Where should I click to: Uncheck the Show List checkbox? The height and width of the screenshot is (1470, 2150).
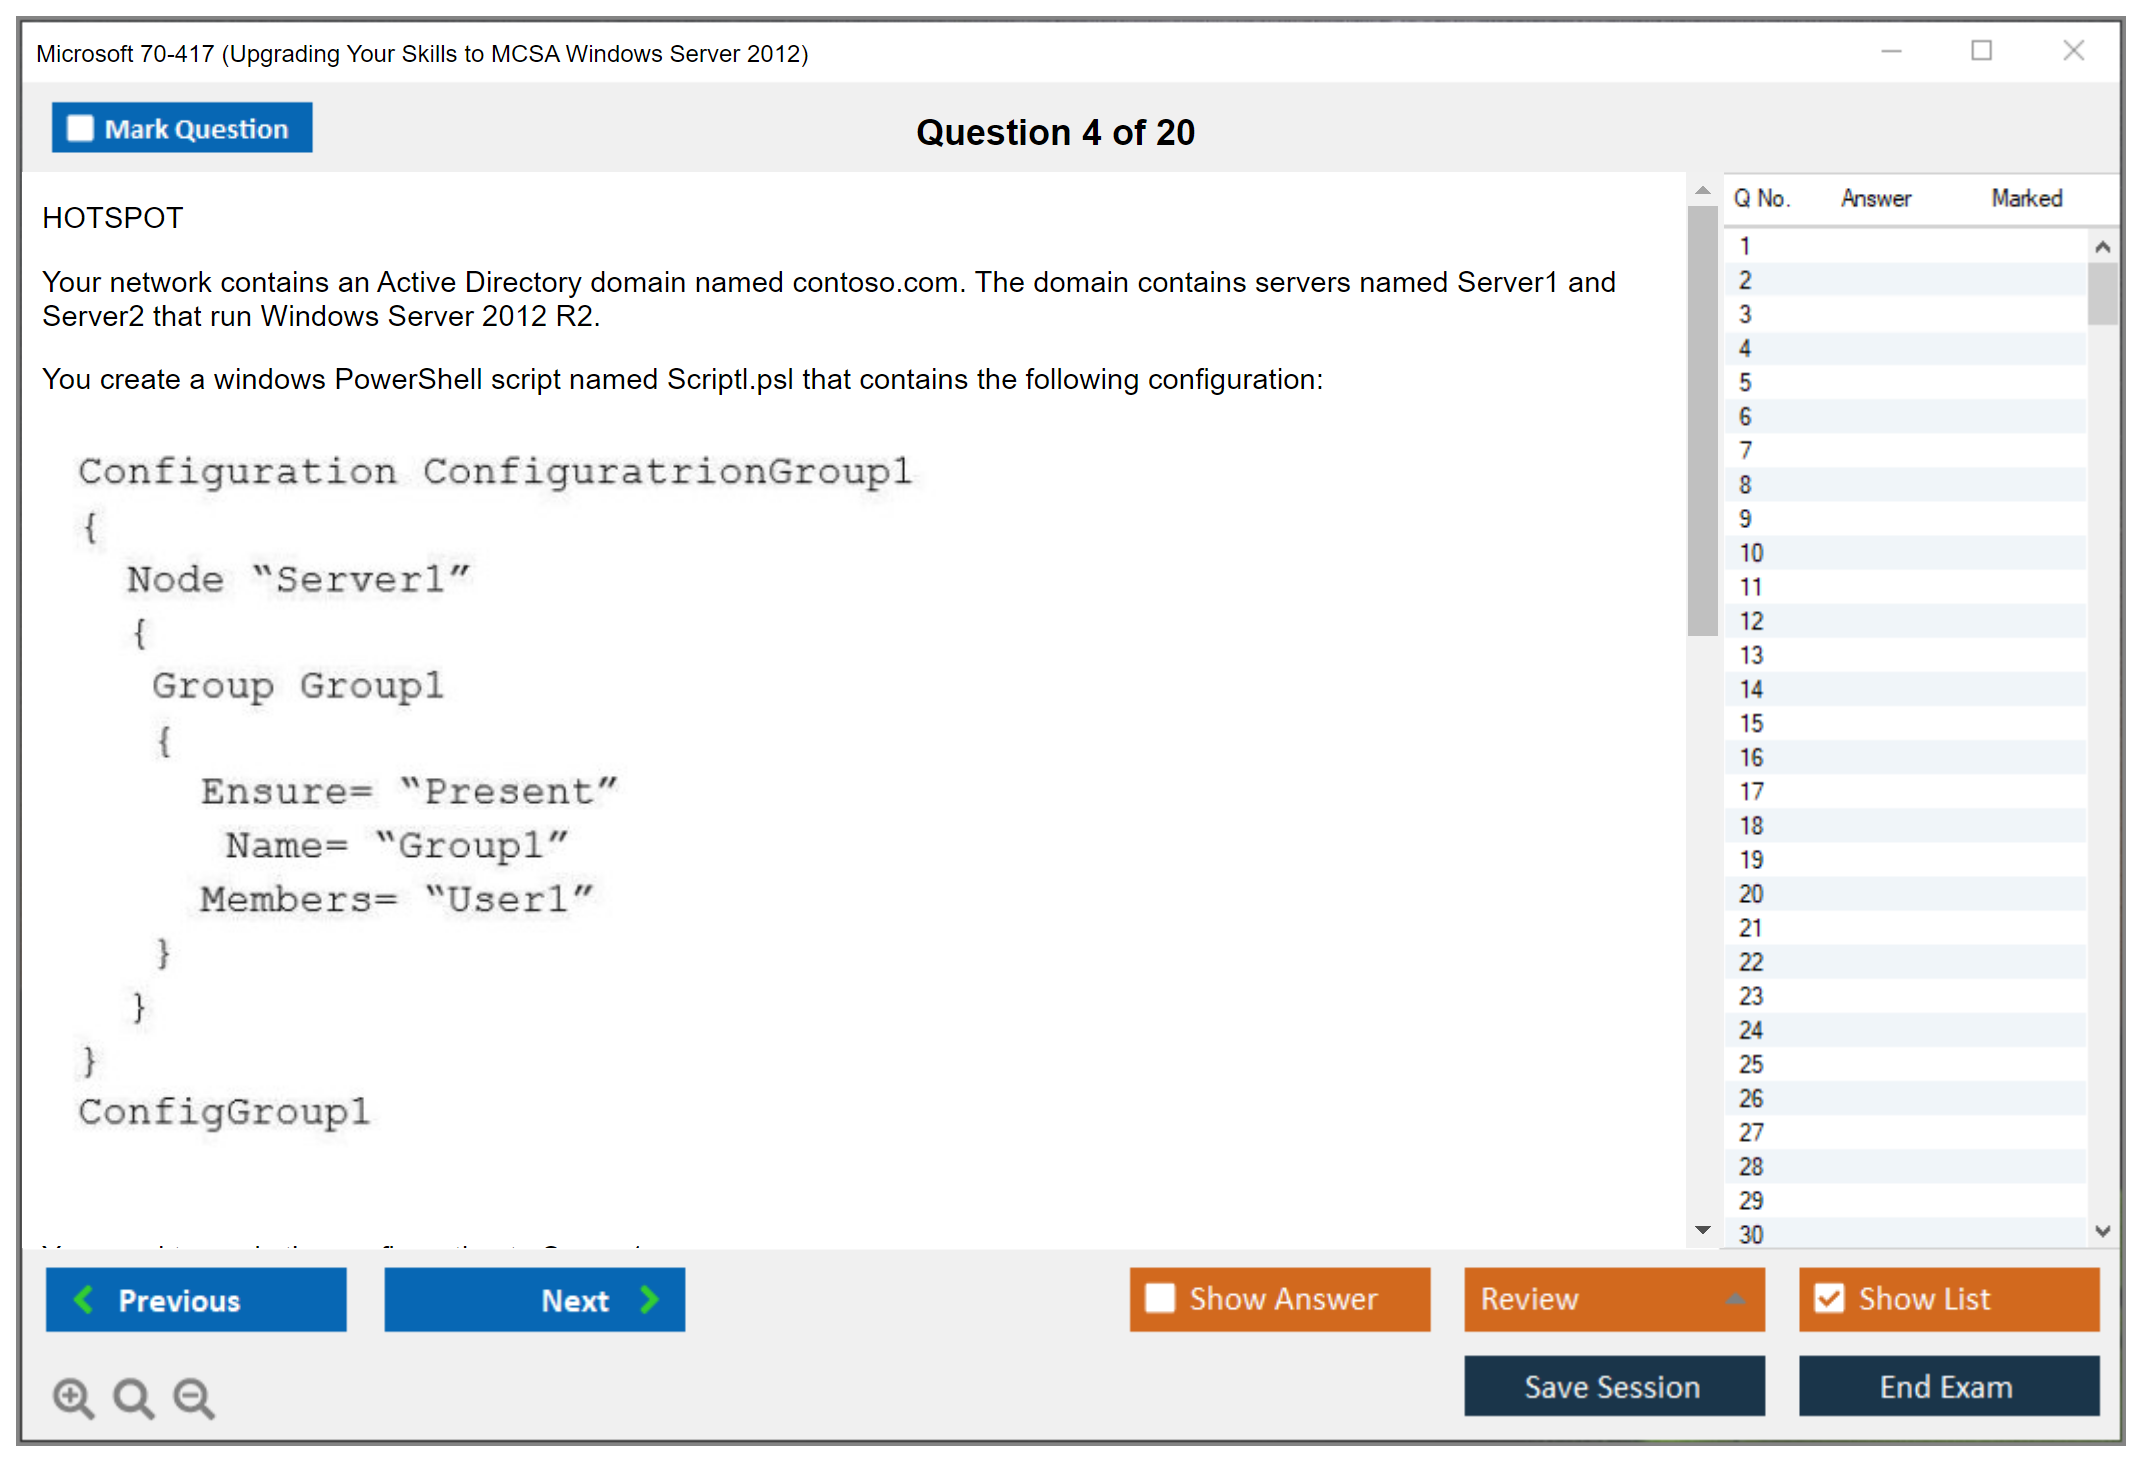tap(1829, 1298)
